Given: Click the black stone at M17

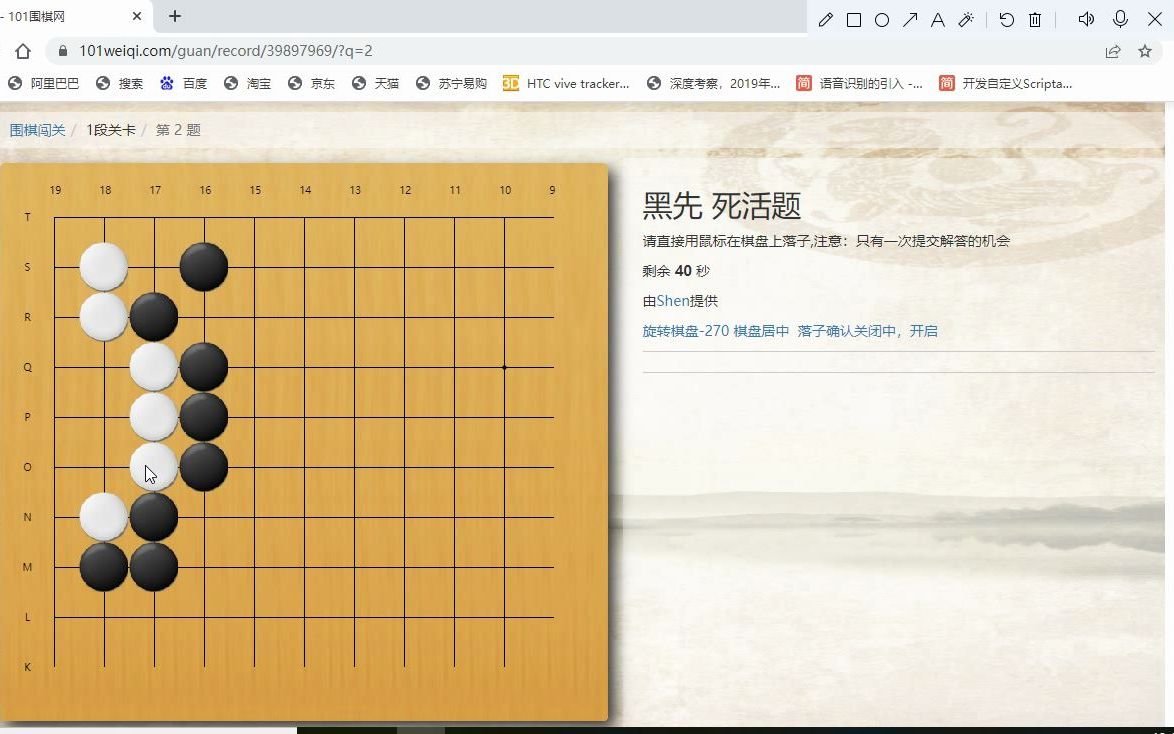Looking at the screenshot, I should tap(154, 567).
